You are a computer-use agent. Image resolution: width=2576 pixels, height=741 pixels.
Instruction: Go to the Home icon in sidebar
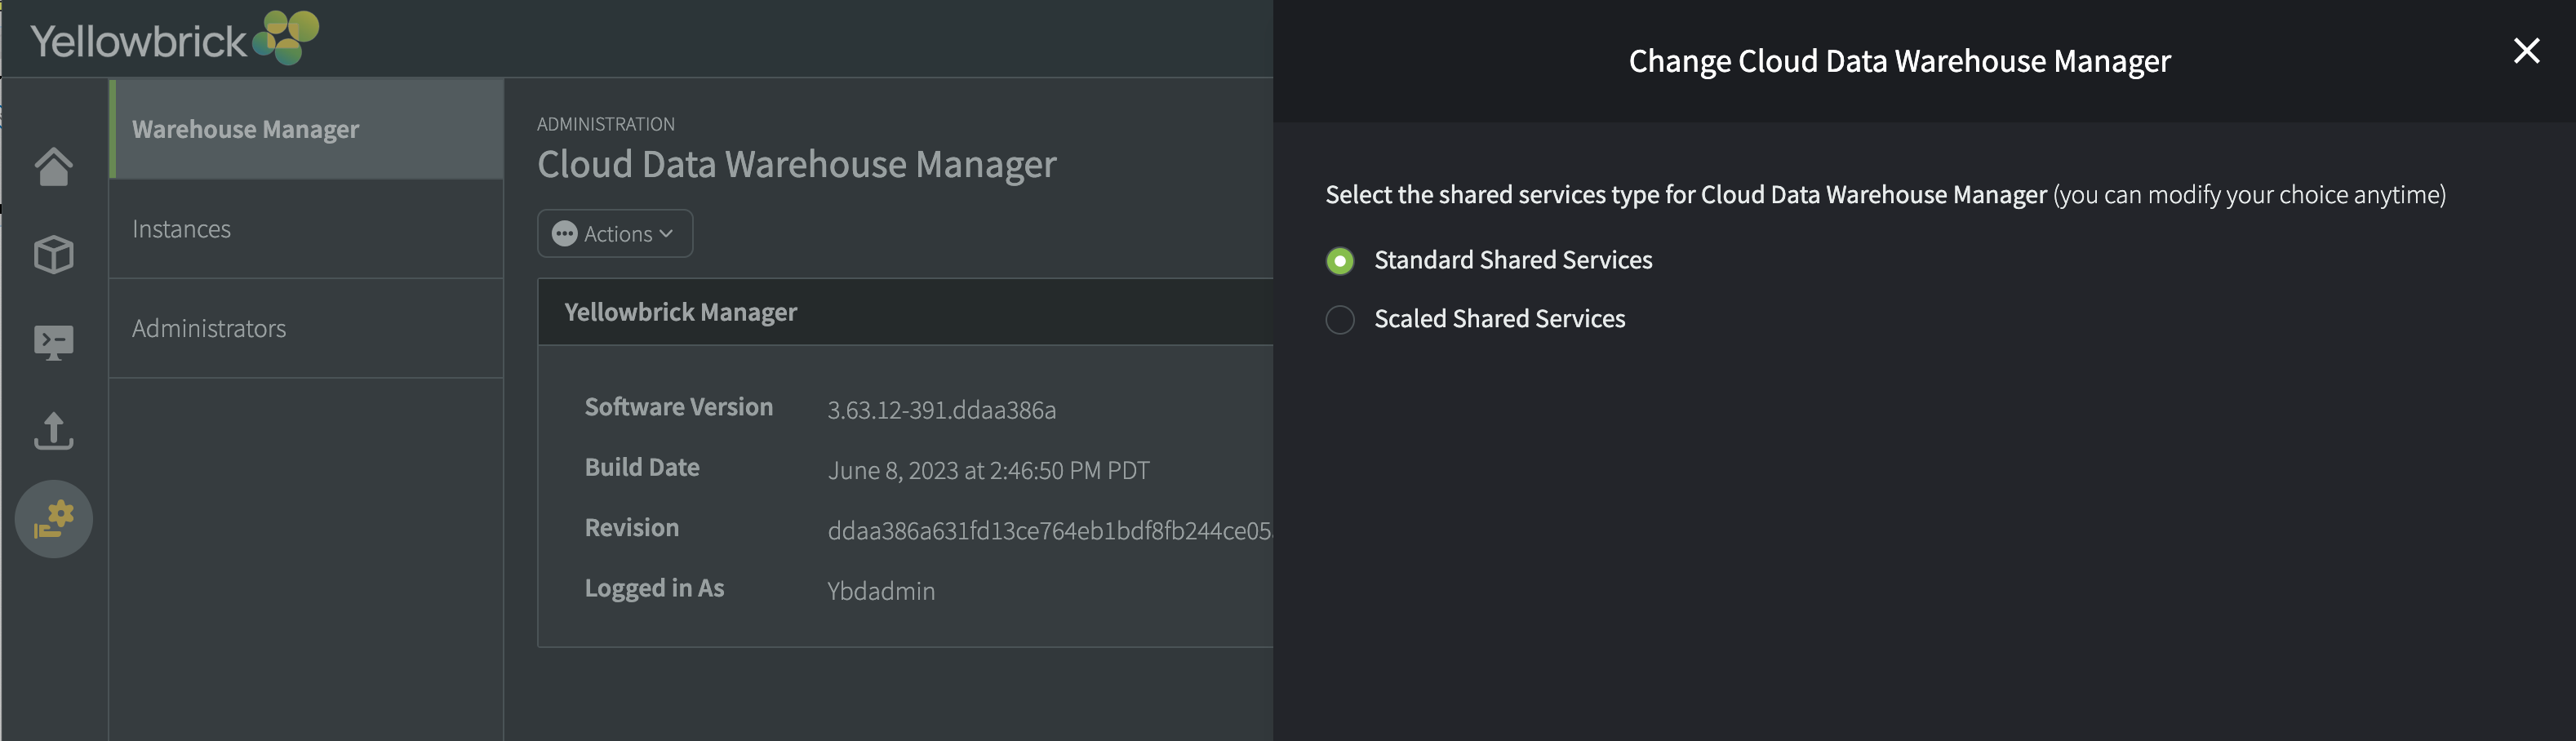pos(54,166)
